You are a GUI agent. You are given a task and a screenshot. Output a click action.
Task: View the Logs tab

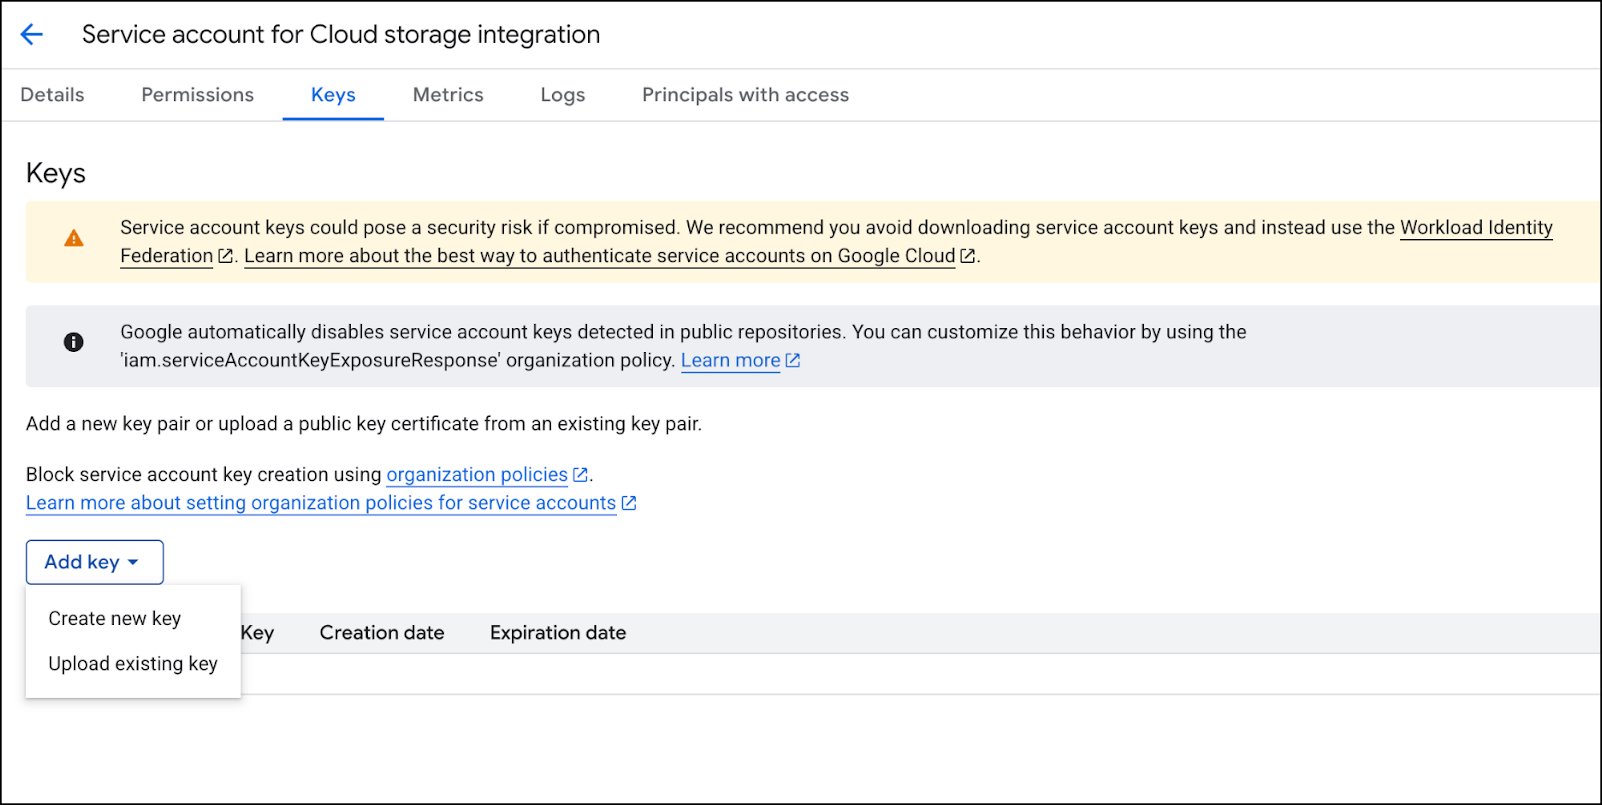[563, 95]
